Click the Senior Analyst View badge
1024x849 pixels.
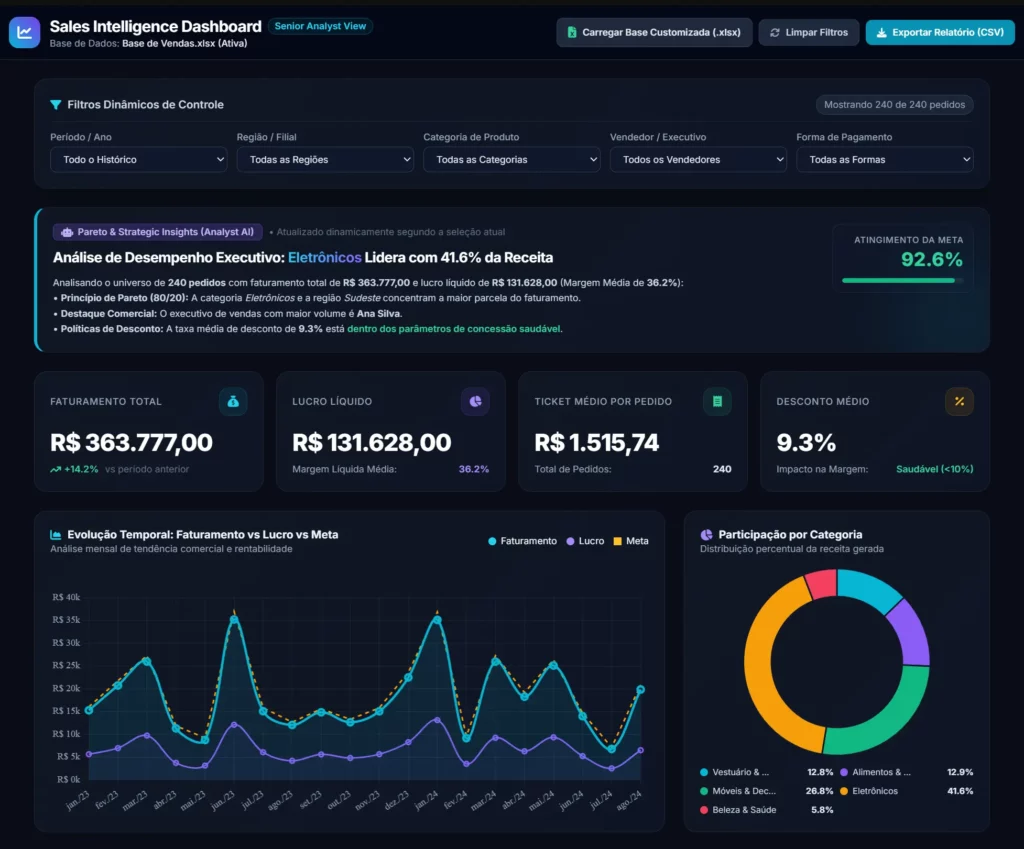(x=320, y=26)
